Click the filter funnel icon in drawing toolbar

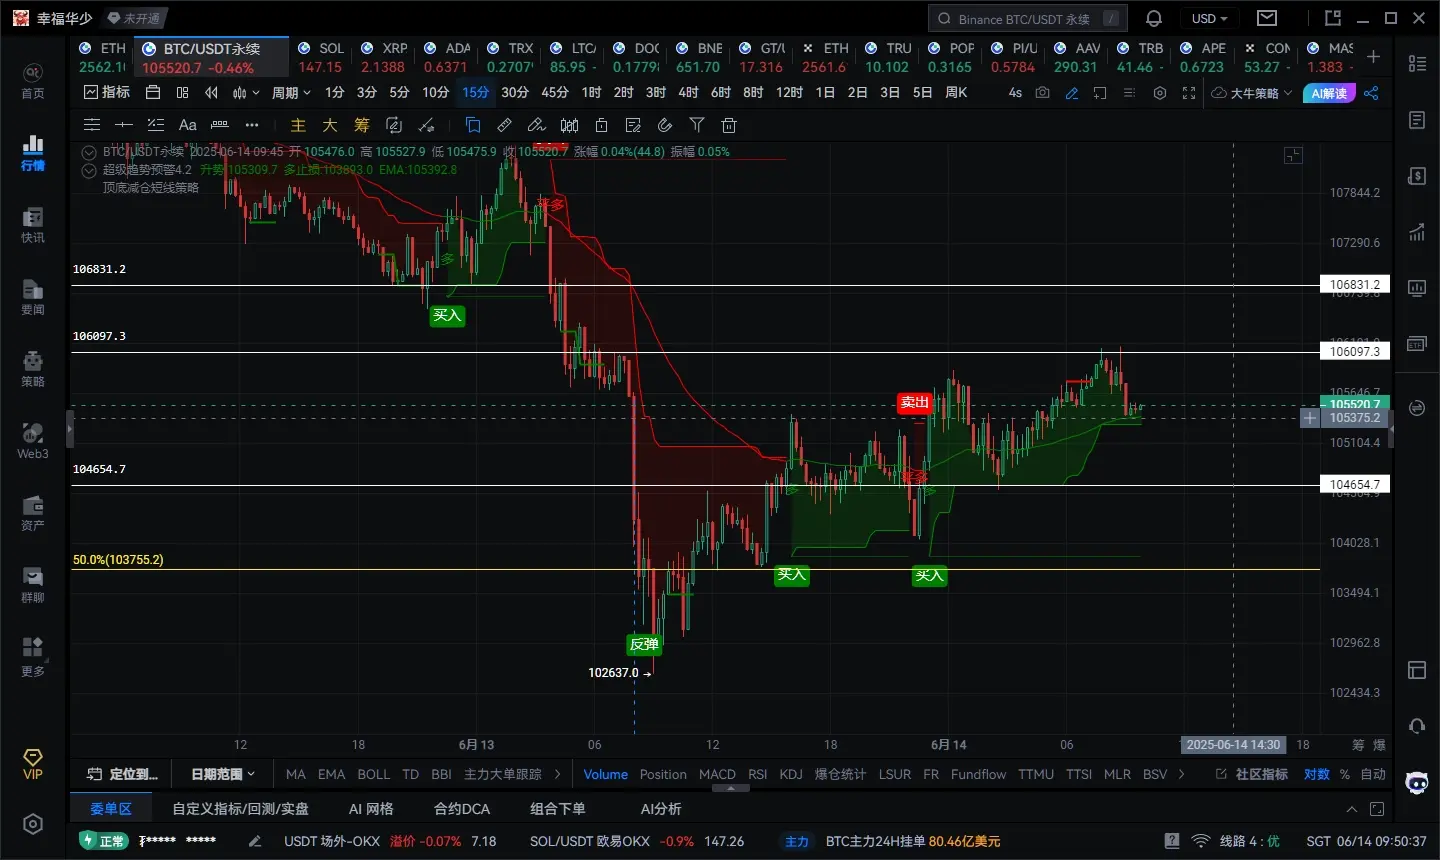tap(697, 125)
